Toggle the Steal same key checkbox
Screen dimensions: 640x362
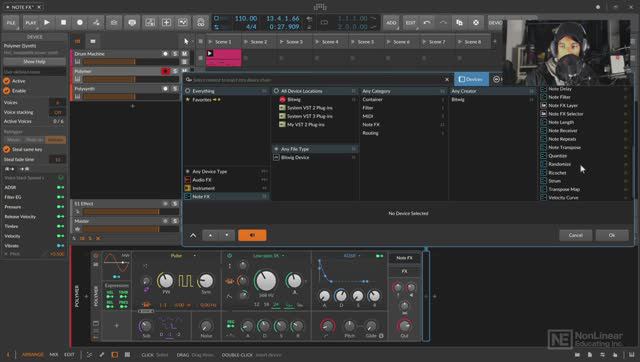tap(7, 149)
